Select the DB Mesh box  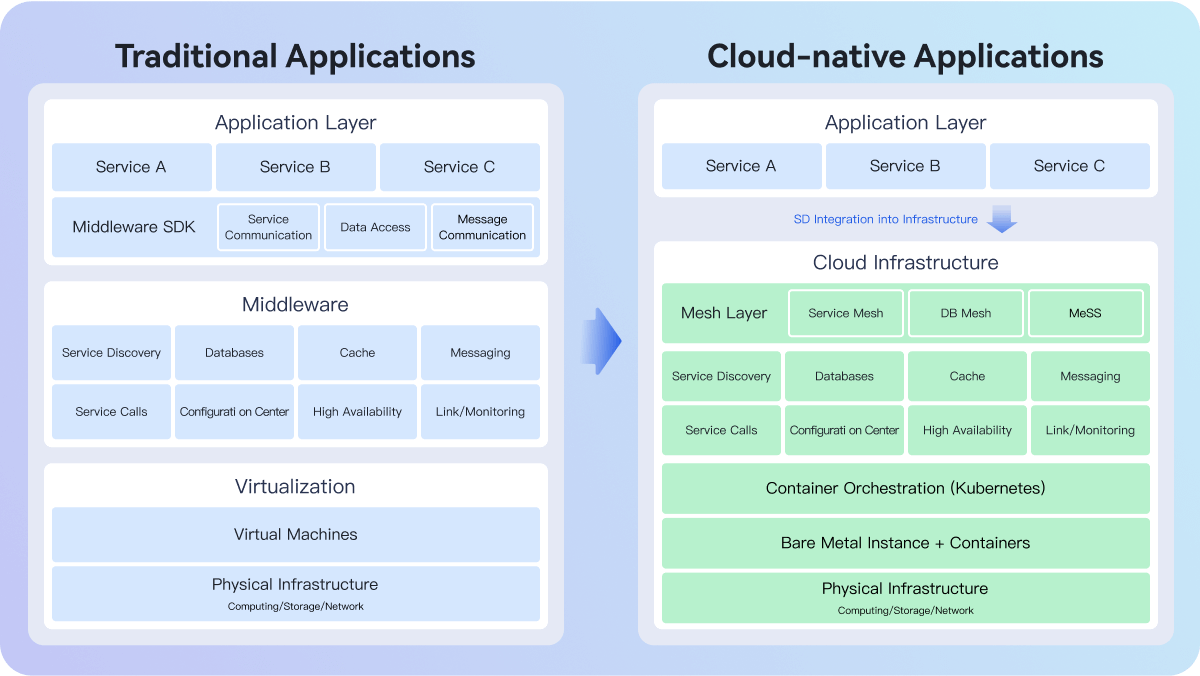click(966, 313)
